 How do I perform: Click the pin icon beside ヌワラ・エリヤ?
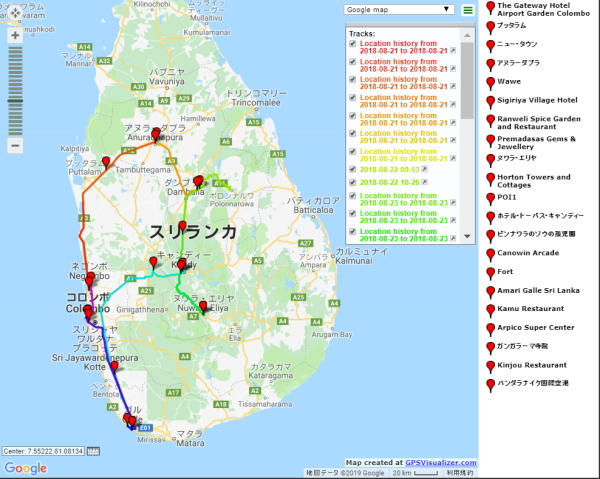tap(490, 161)
